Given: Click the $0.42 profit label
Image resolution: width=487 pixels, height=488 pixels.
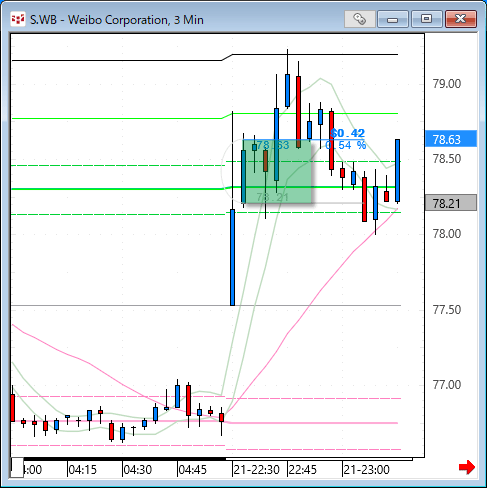Looking at the screenshot, I should 348,133.
